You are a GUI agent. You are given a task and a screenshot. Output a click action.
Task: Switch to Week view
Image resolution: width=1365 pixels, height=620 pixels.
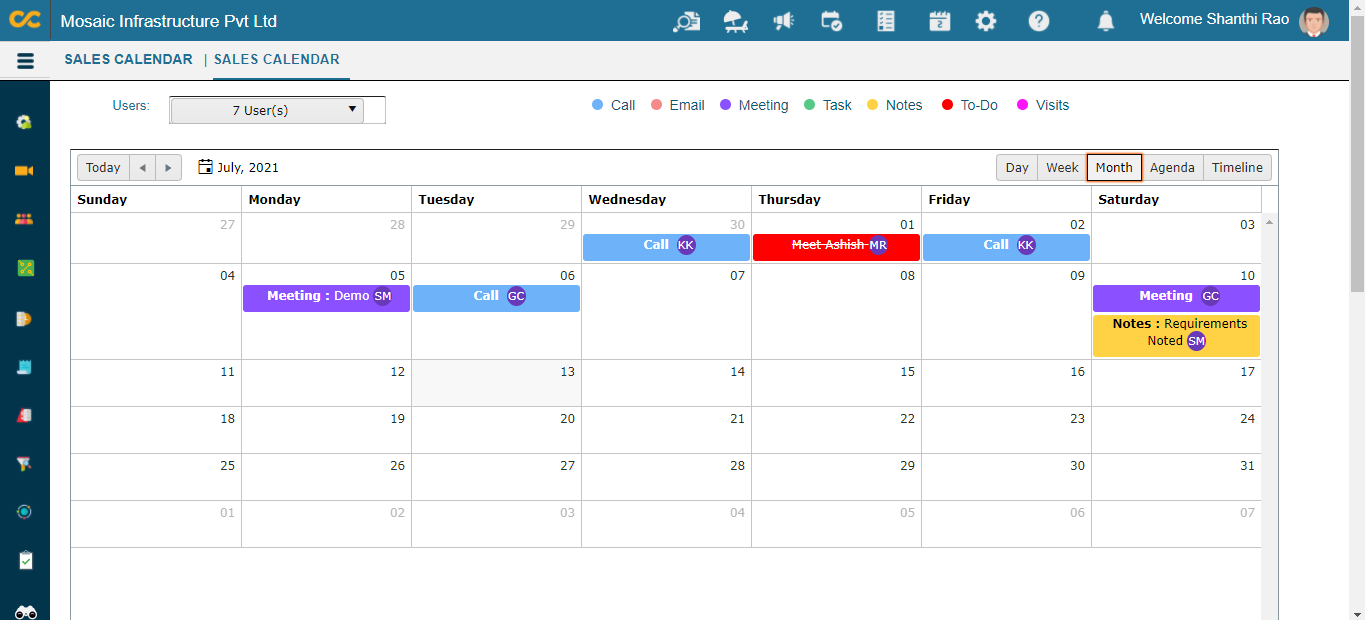click(1062, 167)
